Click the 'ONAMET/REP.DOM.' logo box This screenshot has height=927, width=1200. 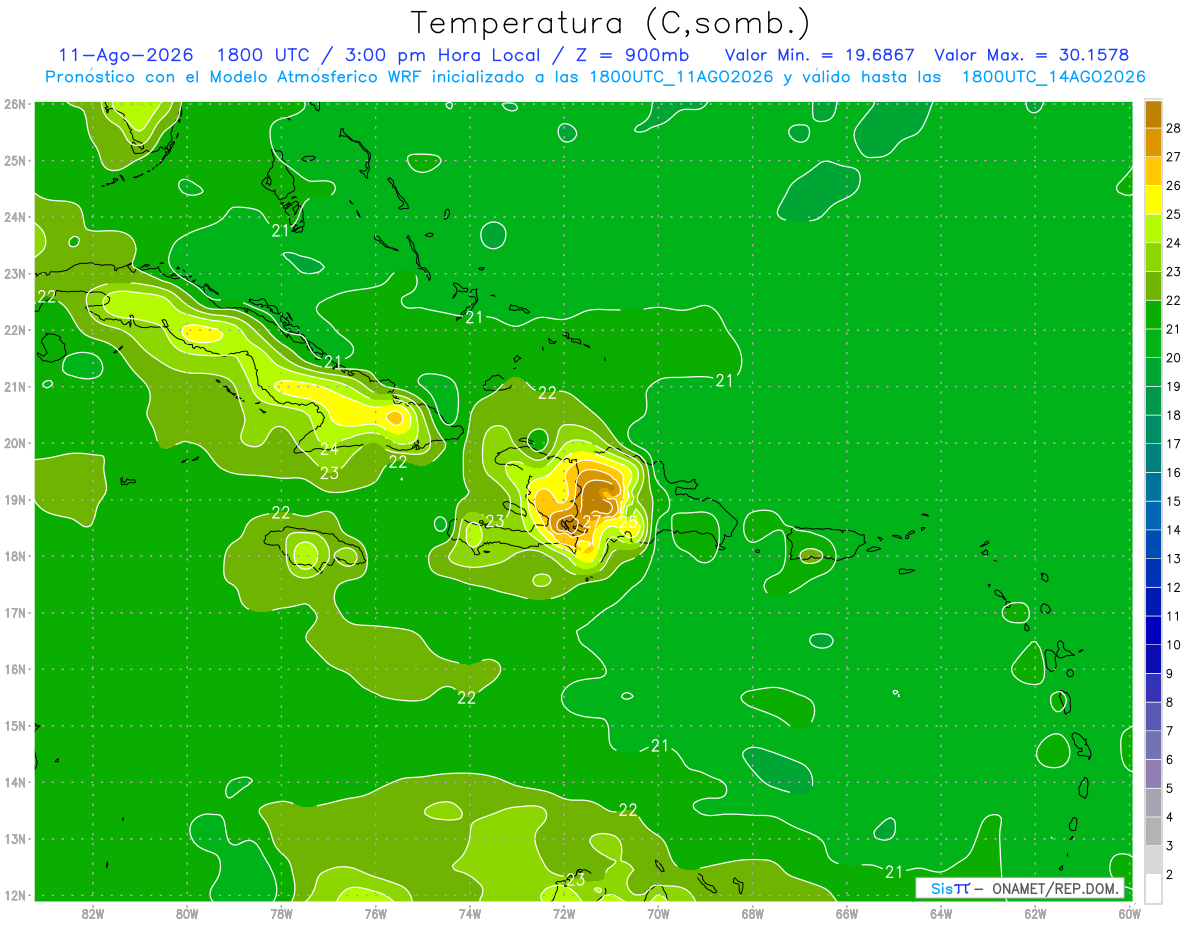click(x=1020, y=888)
